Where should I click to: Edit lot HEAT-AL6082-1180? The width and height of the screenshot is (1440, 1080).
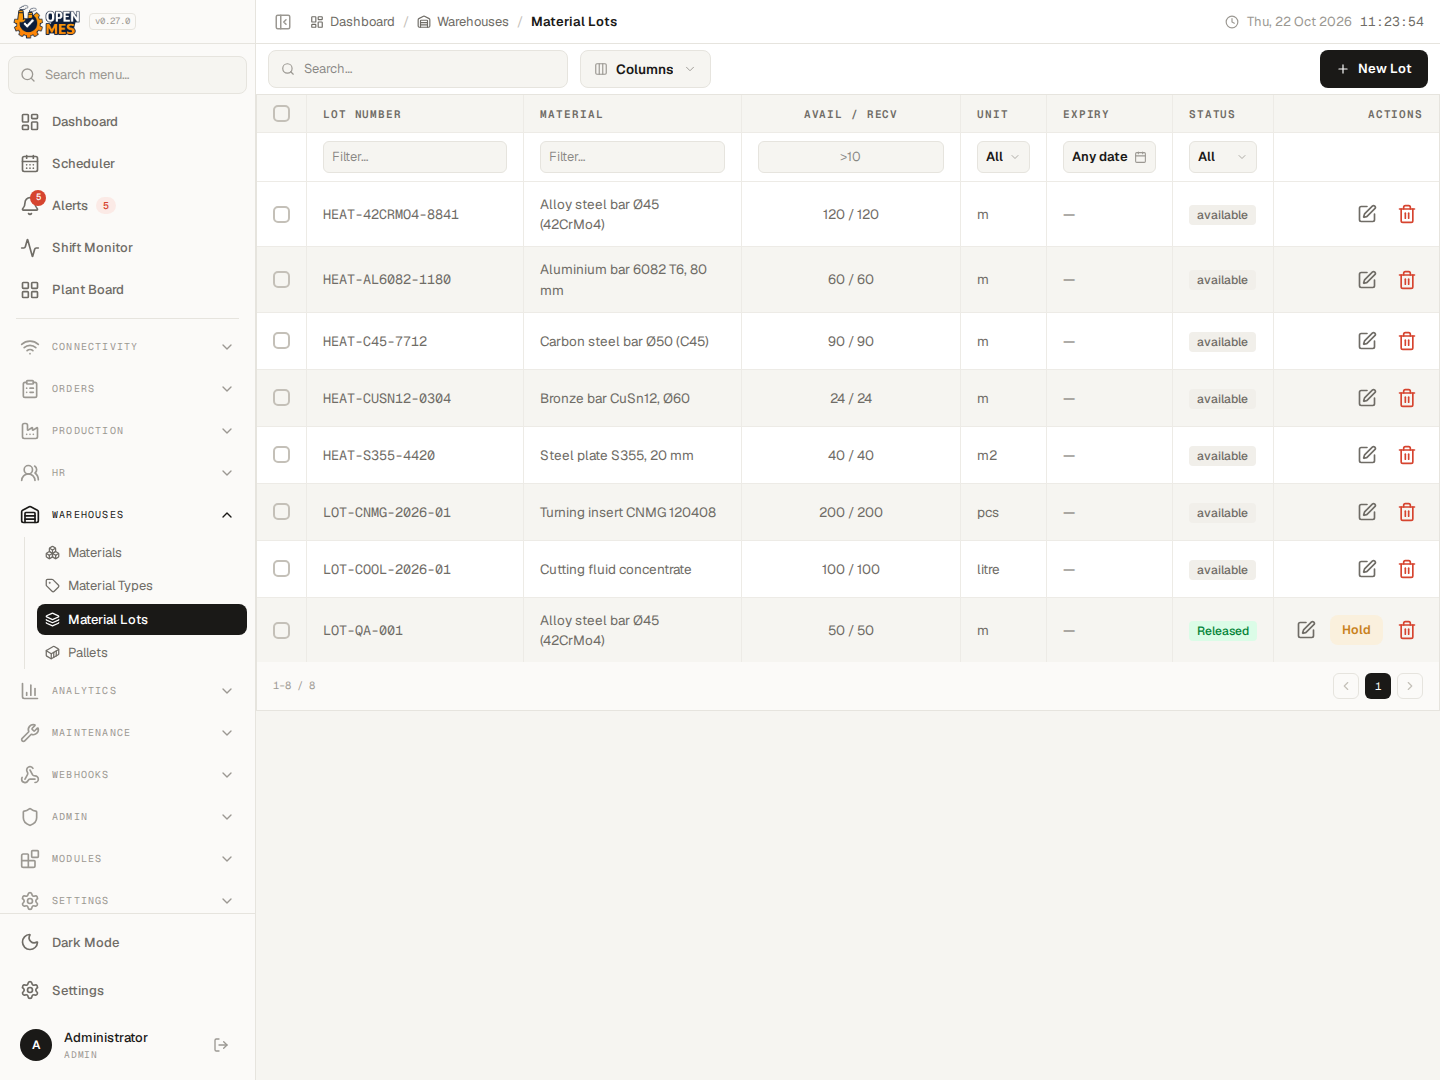coord(1367,280)
